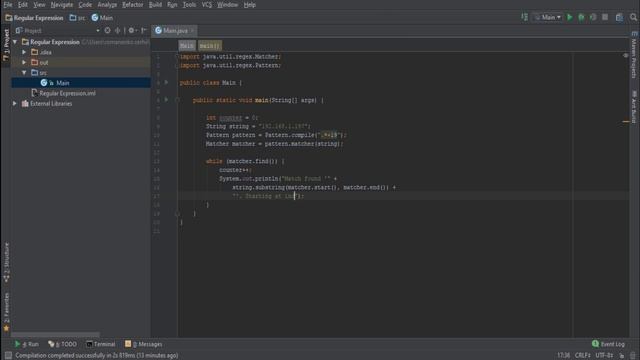Run class gutter arrow beside class Main
640x360 pixels.
point(166,82)
